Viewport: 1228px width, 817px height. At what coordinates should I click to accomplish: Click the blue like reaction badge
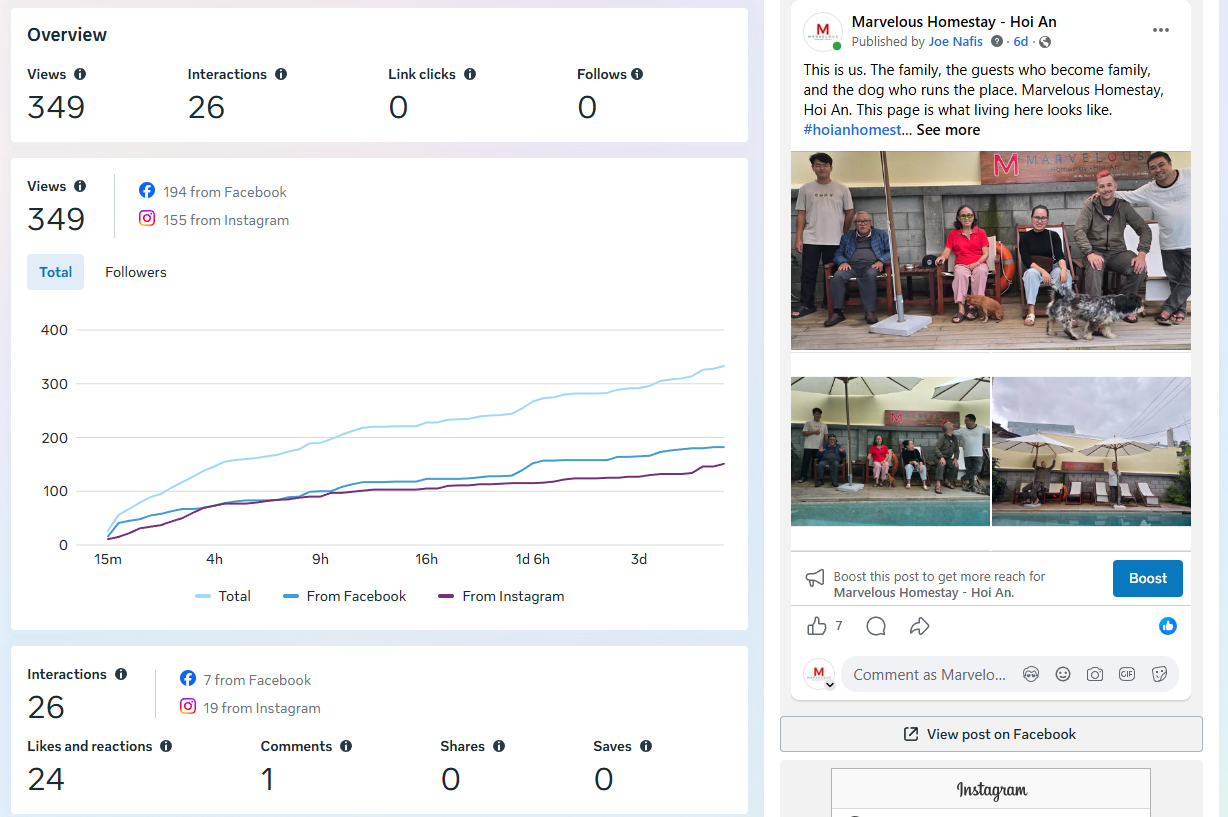1168,626
